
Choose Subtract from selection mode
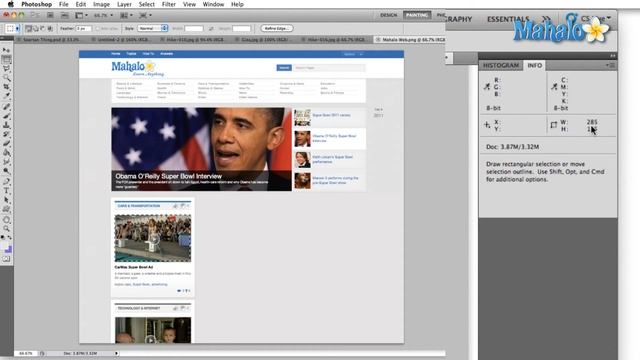pos(43,29)
